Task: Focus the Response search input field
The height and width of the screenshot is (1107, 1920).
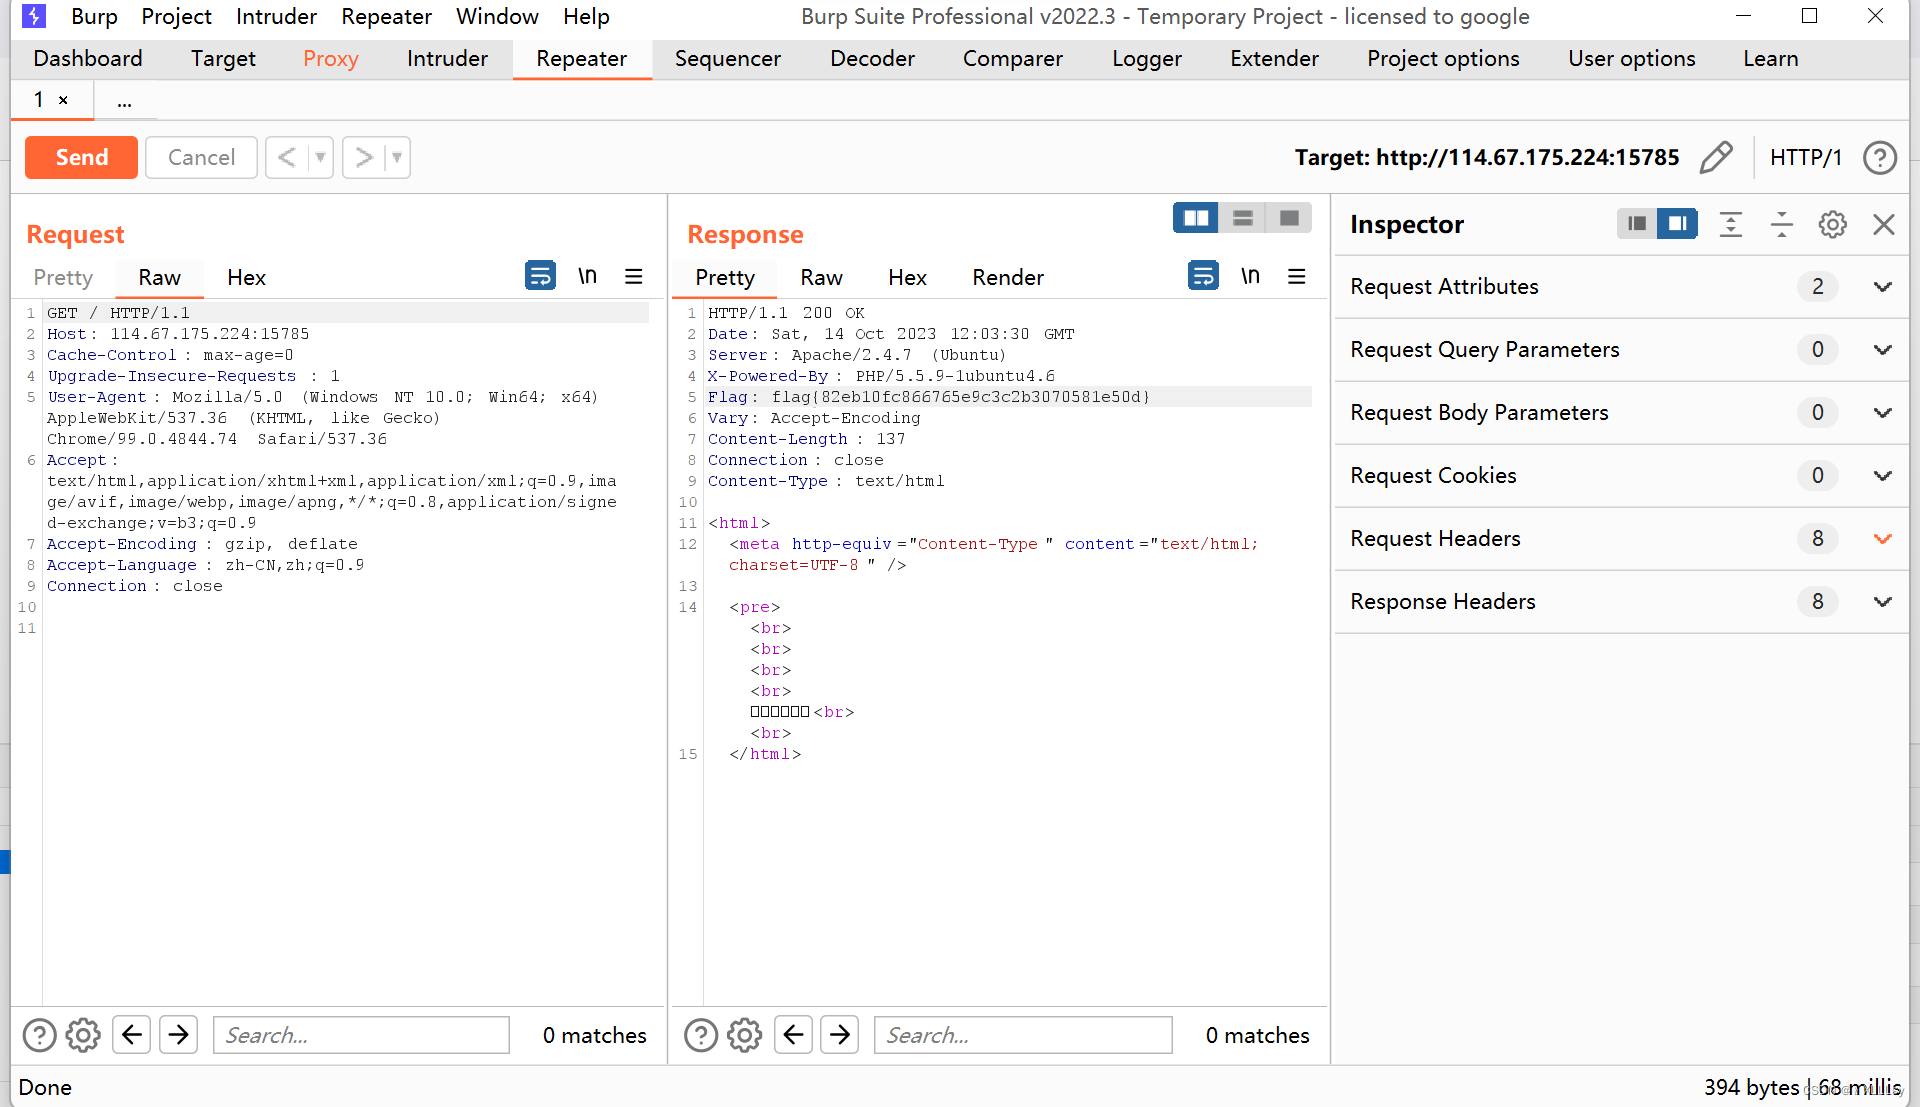Action: coord(1023,1035)
